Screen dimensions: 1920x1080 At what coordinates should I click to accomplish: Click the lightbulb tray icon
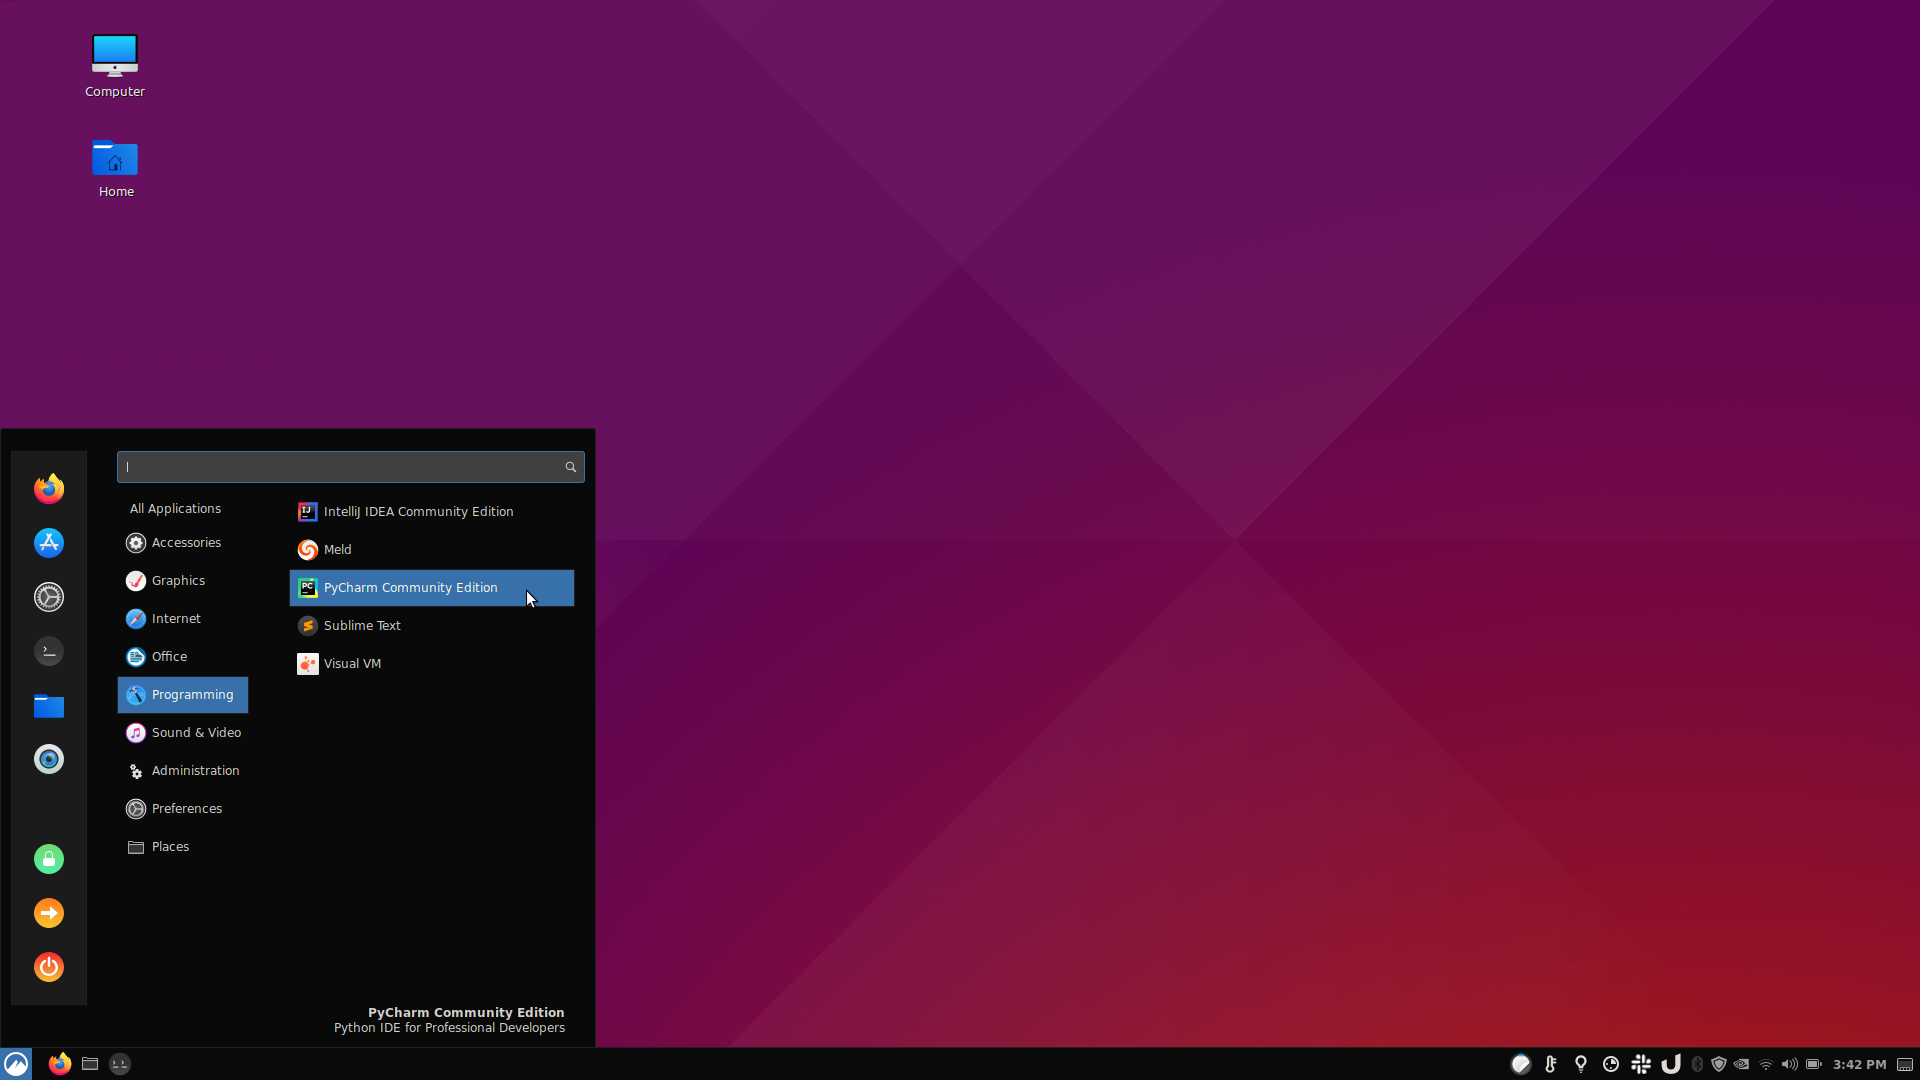(1581, 1064)
